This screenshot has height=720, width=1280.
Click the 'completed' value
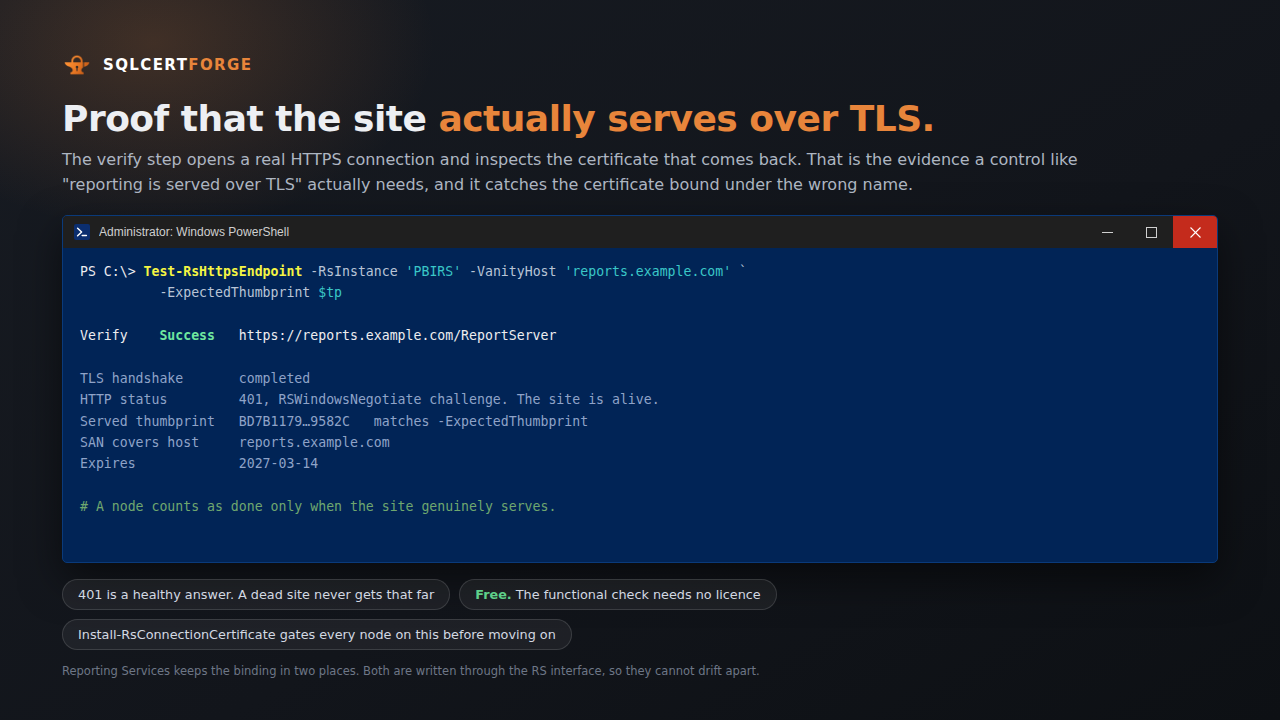tap(274, 378)
